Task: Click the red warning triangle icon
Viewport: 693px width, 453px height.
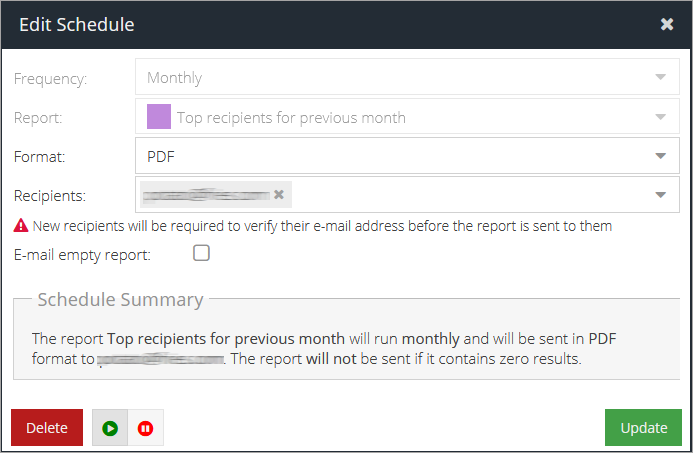Action: pos(20,226)
